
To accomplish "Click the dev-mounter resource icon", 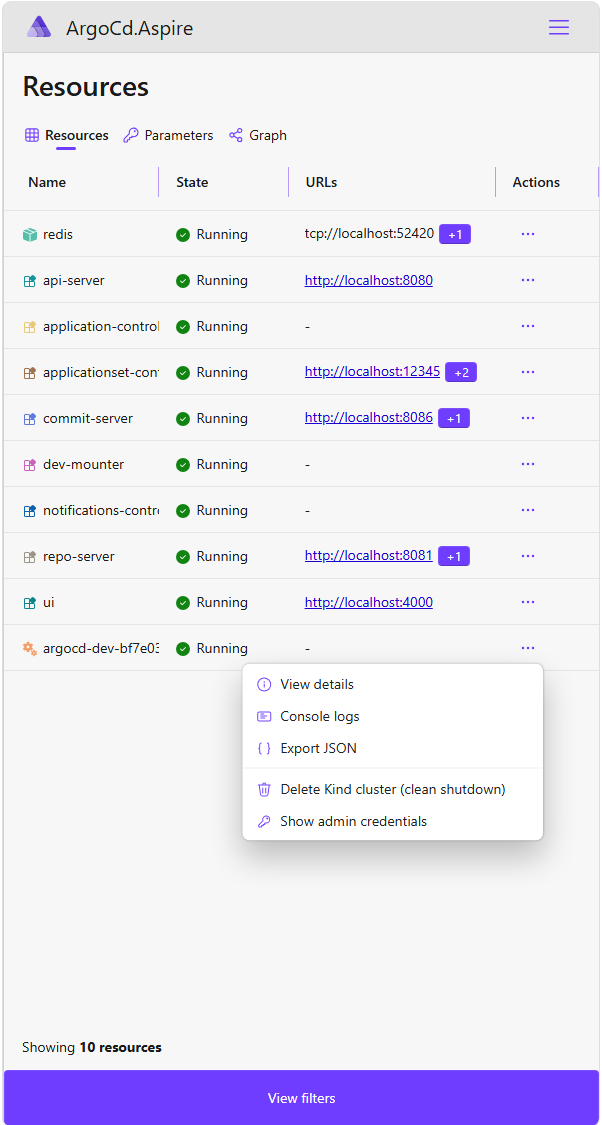I will click(29, 464).
